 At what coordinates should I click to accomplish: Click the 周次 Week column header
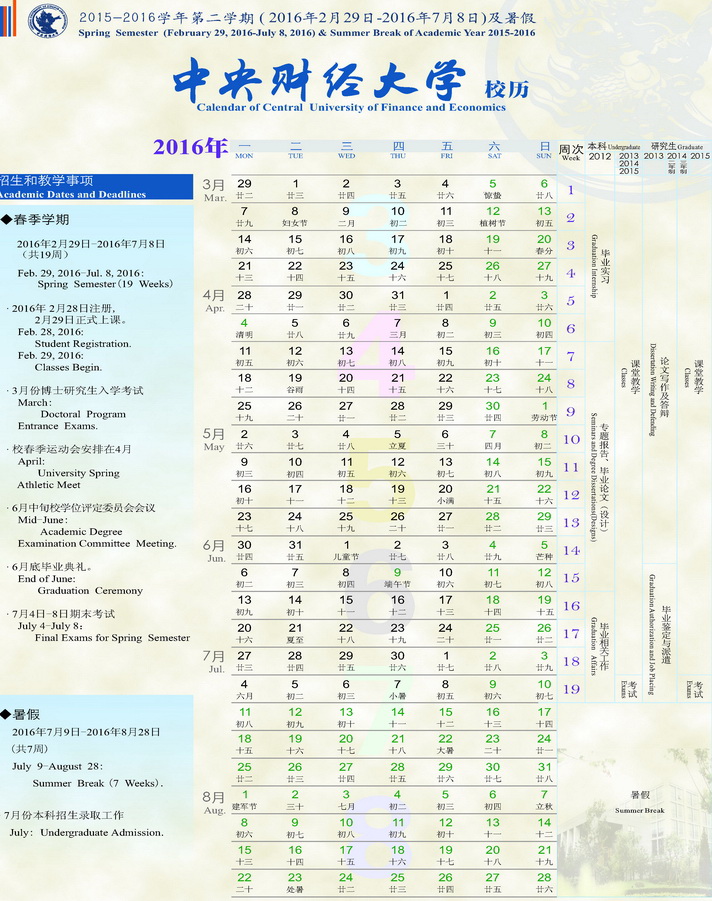point(571,151)
